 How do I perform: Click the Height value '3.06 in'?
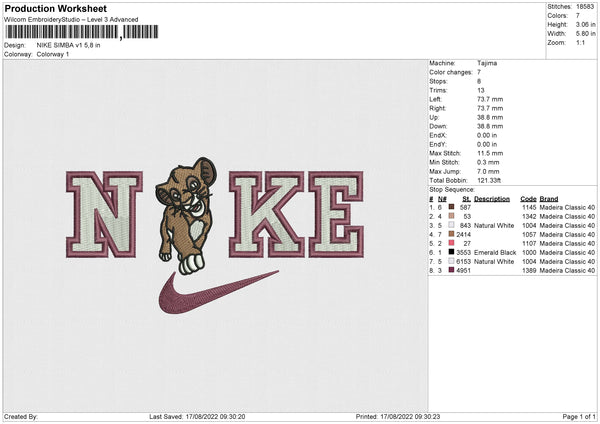[585, 24]
